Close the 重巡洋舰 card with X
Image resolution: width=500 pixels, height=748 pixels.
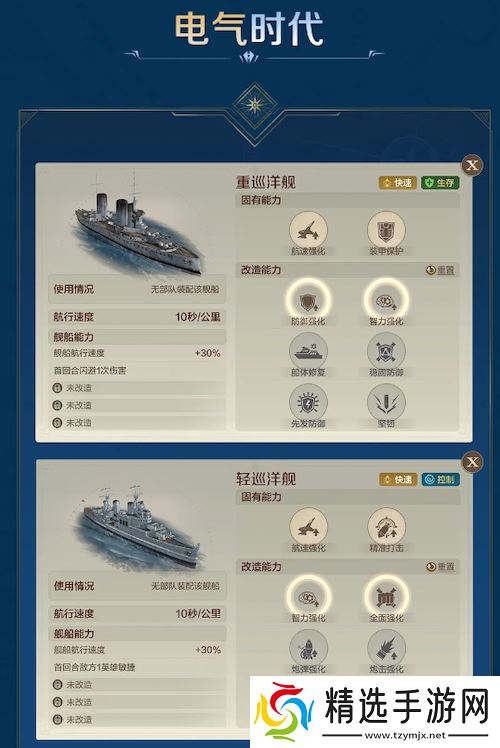[472, 166]
